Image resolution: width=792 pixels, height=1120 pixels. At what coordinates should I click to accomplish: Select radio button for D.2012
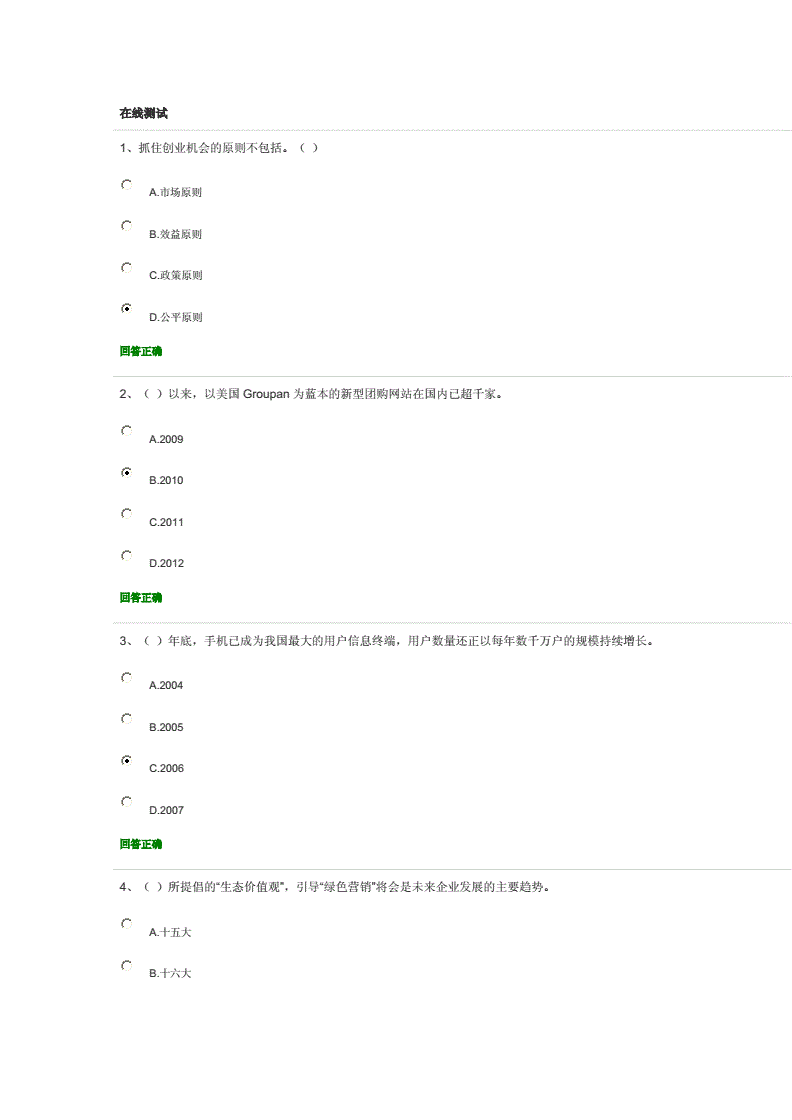pyautogui.click(x=126, y=555)
